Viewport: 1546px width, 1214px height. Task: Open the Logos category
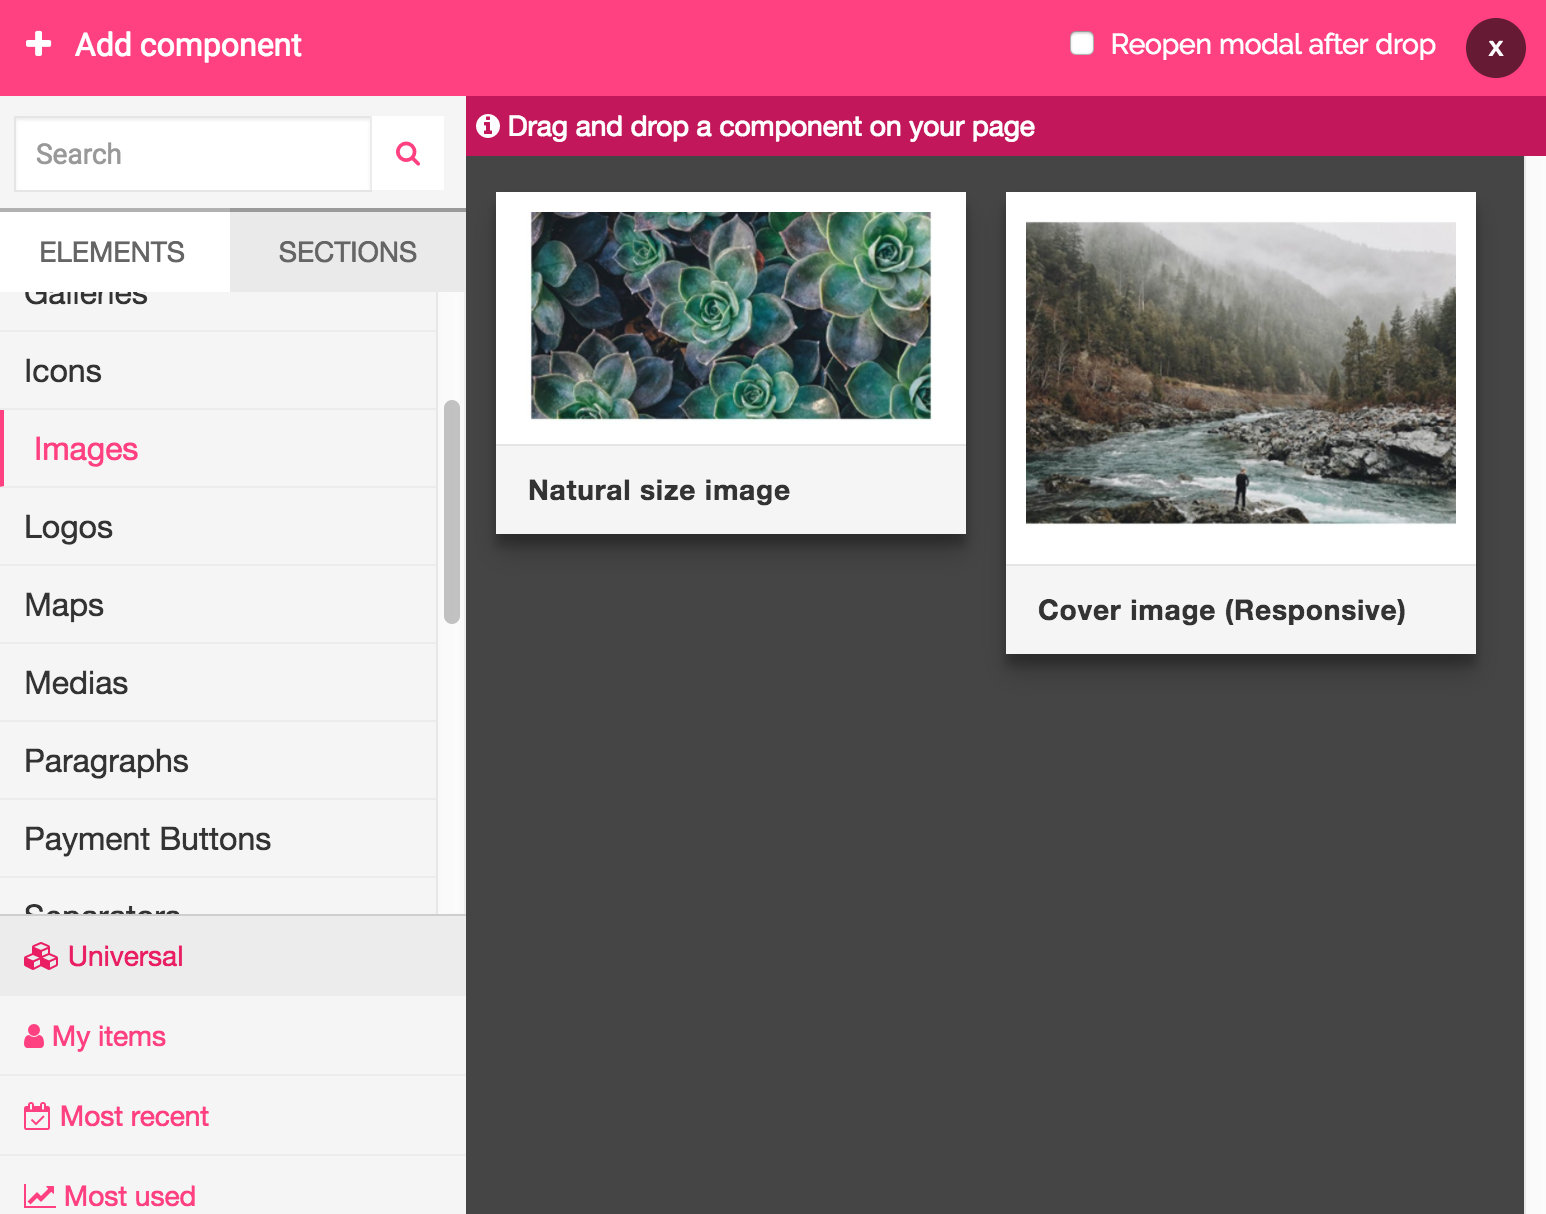[69, 527]
